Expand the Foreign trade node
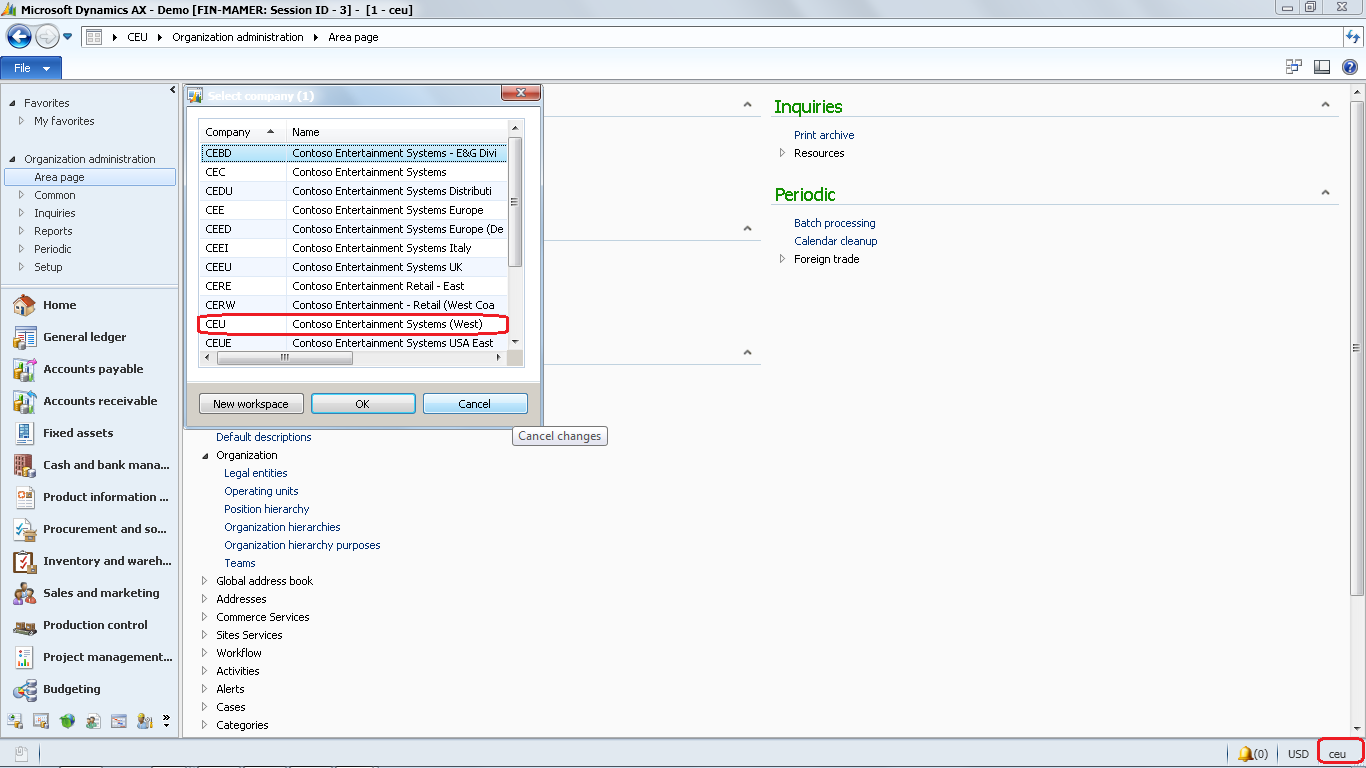 tap(783, 259)
